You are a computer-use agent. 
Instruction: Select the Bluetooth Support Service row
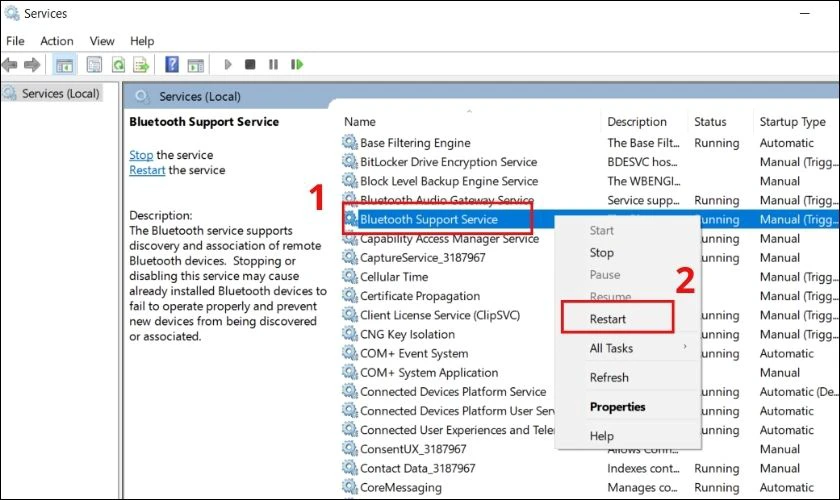589,219
